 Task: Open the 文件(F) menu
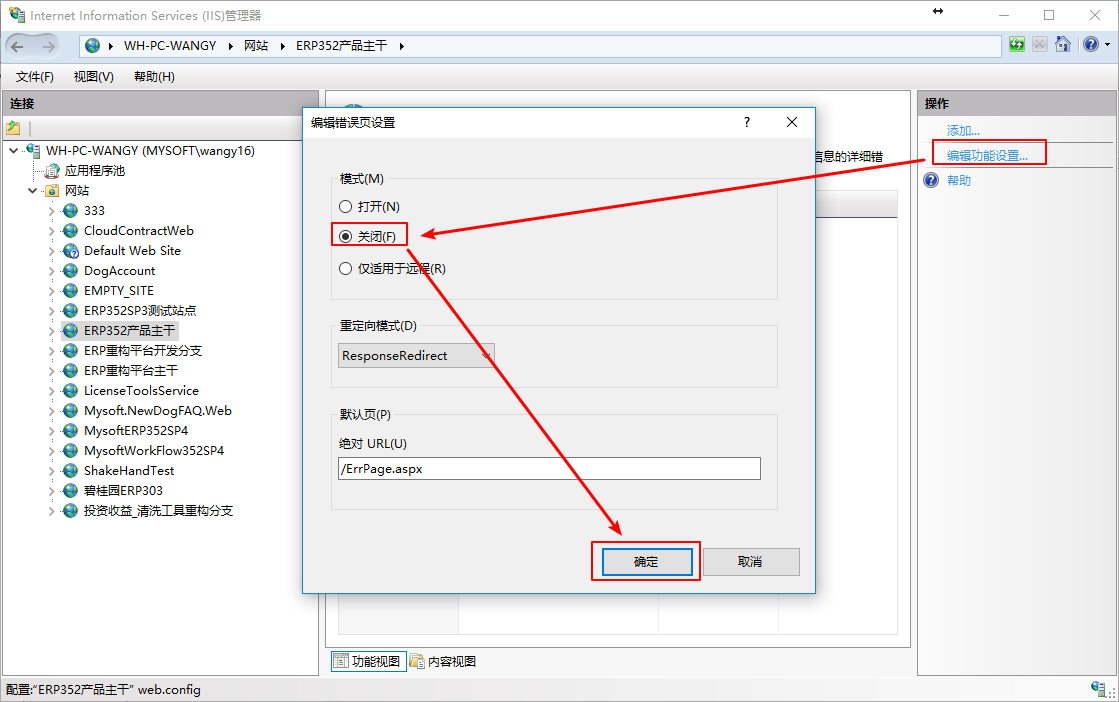point(35,77)
